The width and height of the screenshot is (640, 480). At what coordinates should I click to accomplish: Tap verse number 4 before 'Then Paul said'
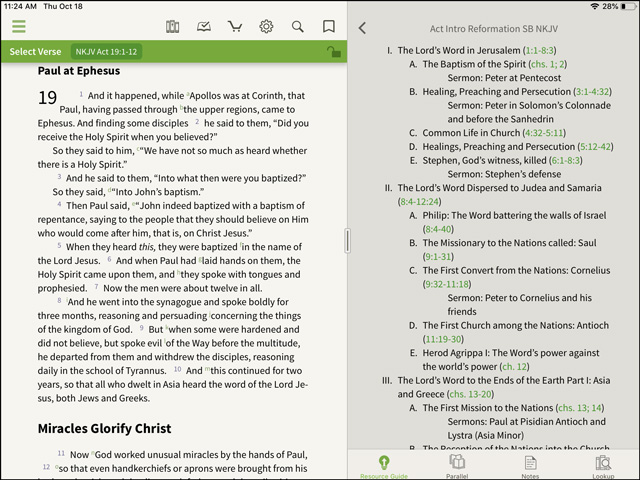60,204
